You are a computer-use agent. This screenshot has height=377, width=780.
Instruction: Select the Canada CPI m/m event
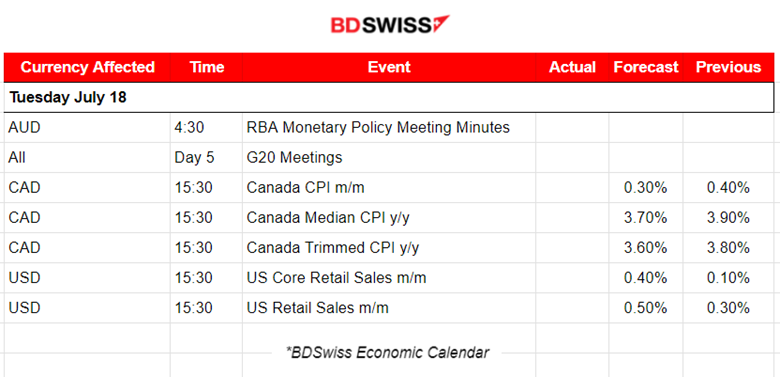(x=308, y=188)
